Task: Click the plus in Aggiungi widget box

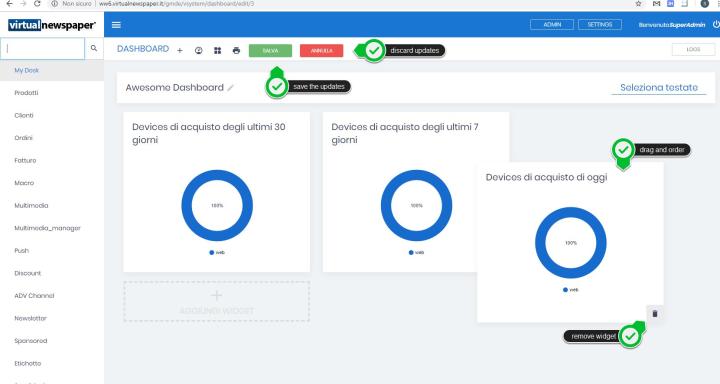Action: (x=216, y=295)
